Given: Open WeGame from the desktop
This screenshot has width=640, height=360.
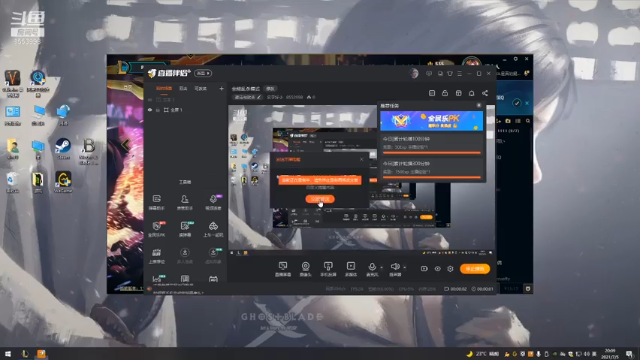Looking at the screenshot, I should tap(63, 182).
